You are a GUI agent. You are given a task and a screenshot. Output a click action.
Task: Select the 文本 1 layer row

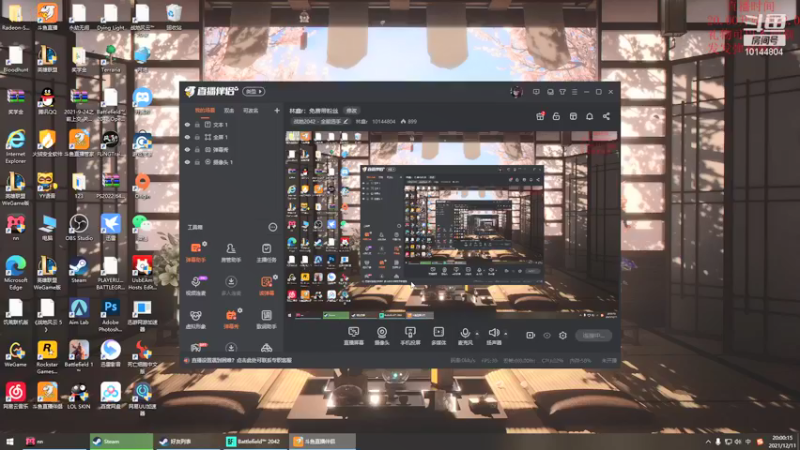(x=232, y=124)
